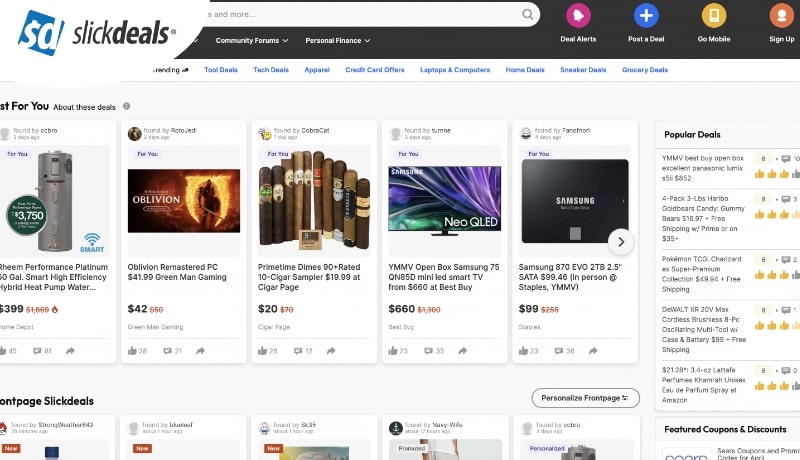Open Deal Alerts bell icon
The height and width of the screenshot is (460, 800).
(578, 15)
